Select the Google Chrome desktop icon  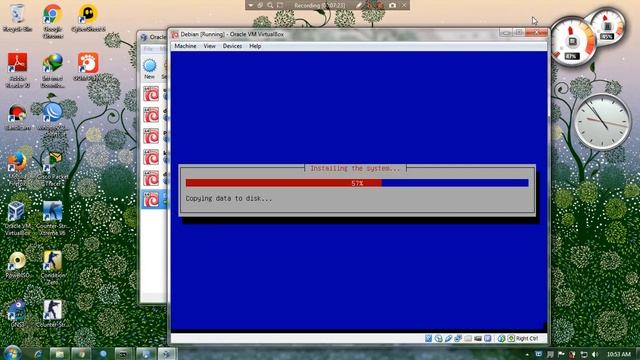tap(53, 21)
